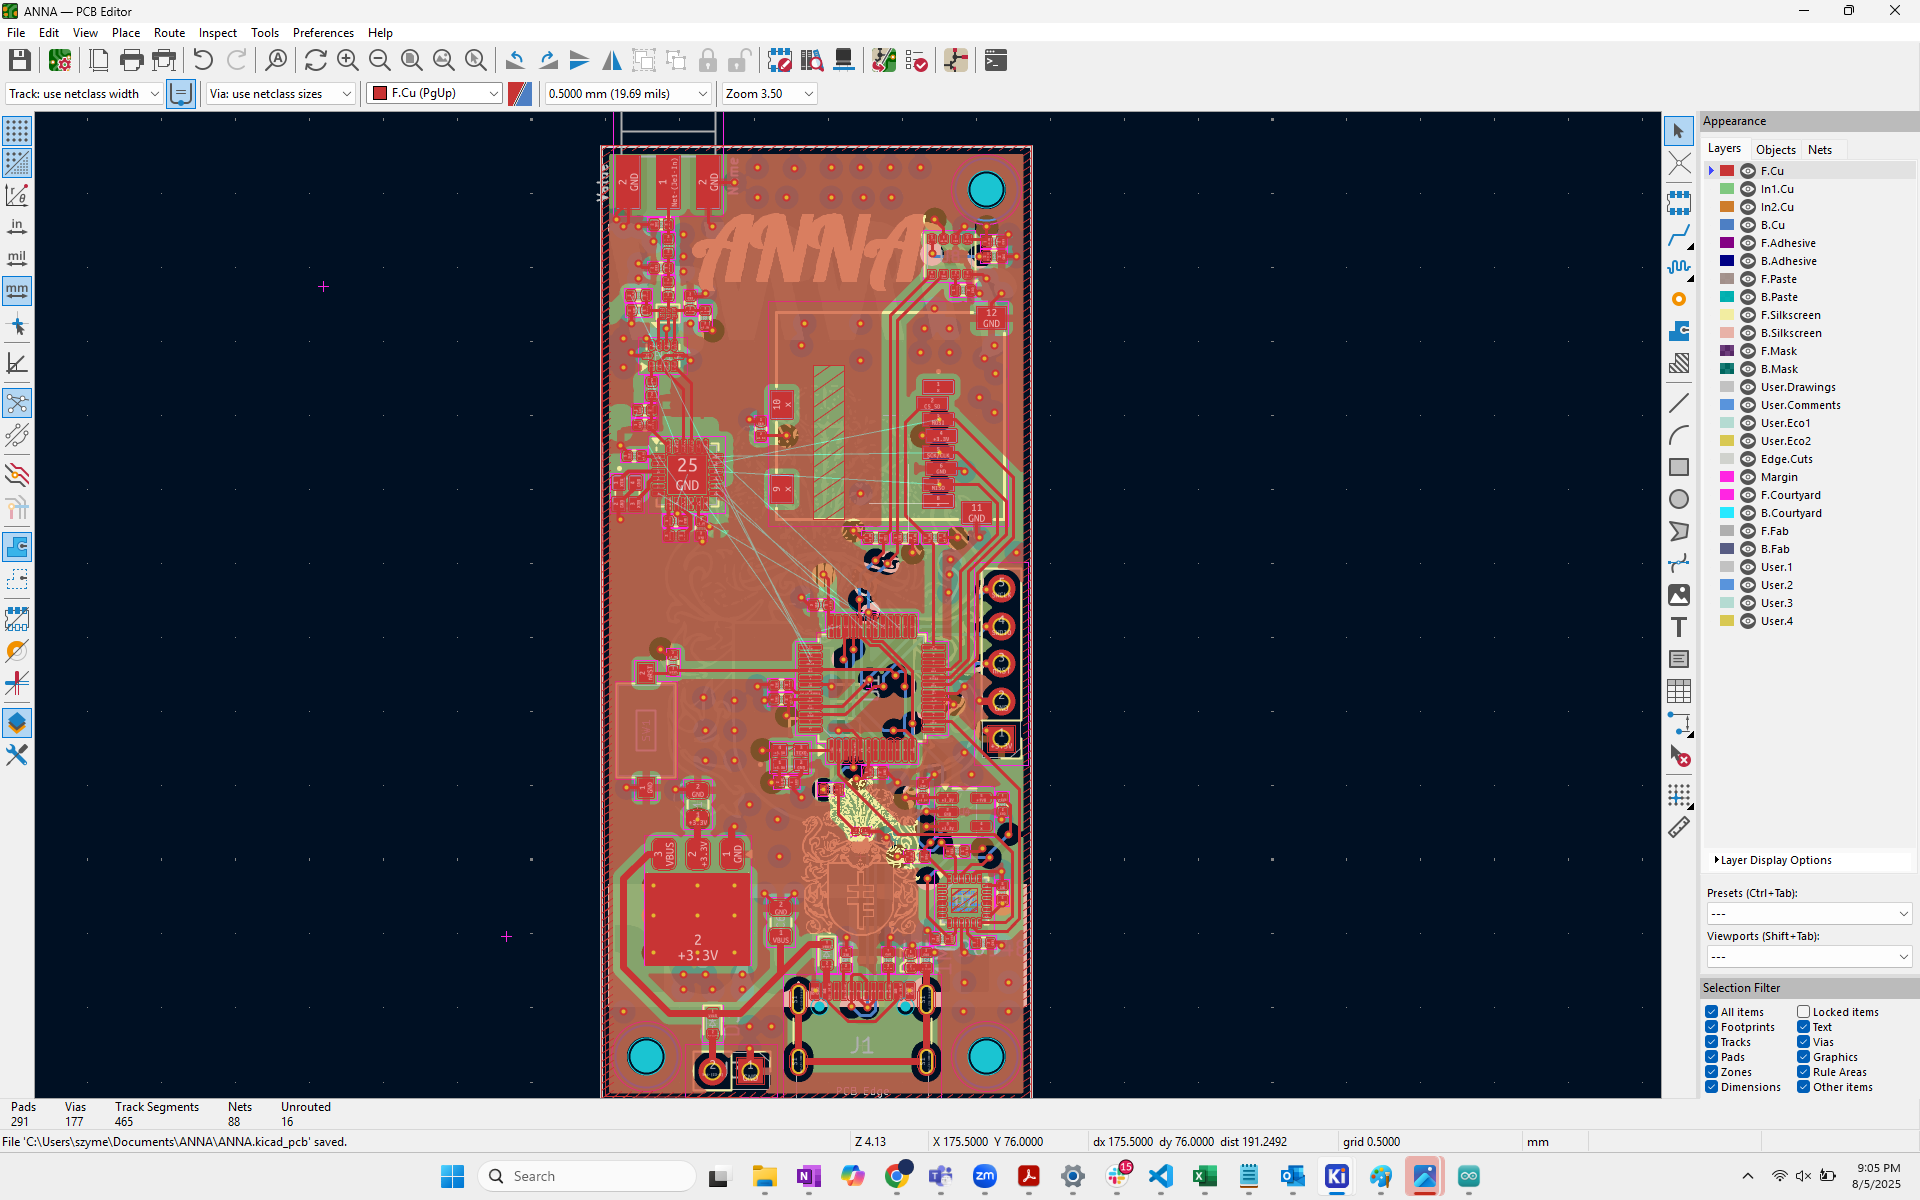Open Excel from the taskbar

[x=1205, y=1176]
